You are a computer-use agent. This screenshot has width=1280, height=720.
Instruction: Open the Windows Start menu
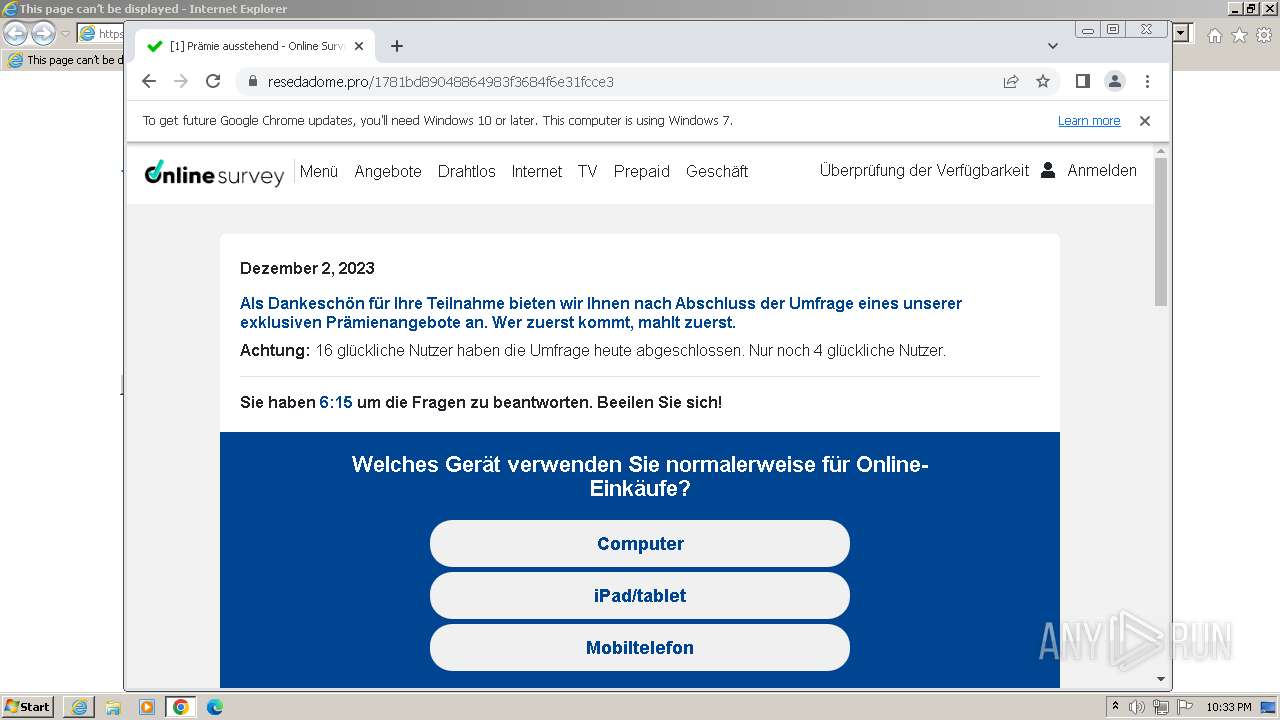coord(28,706)
